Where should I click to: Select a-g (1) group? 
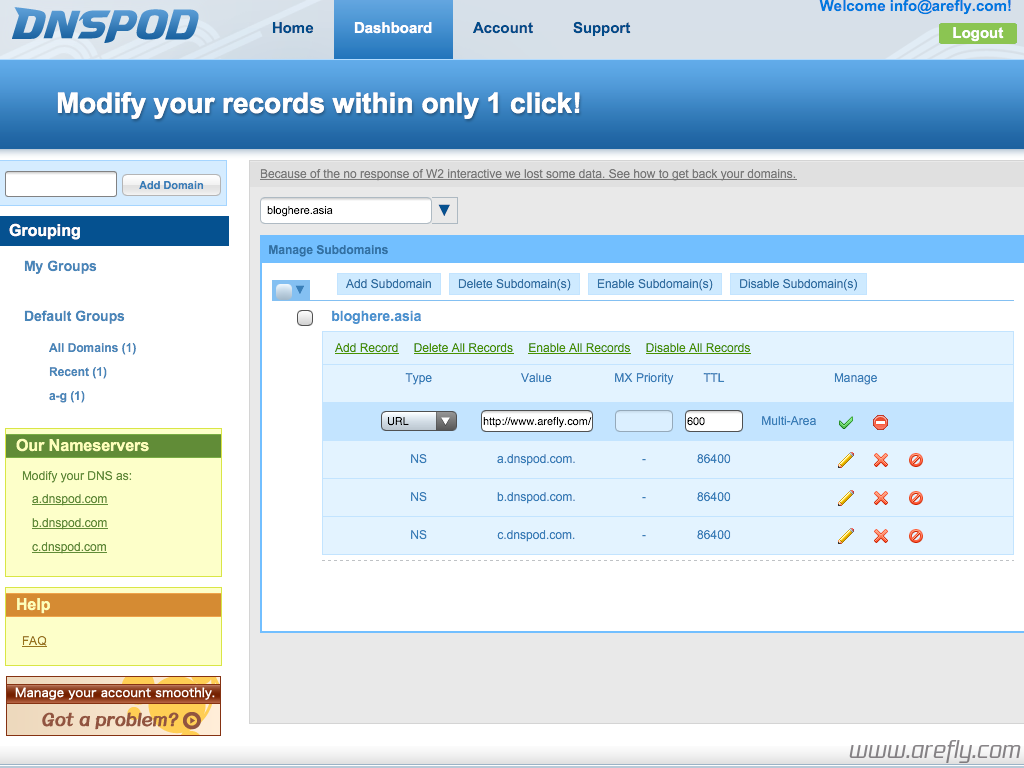pyautogui.click(x=67, y=396)
